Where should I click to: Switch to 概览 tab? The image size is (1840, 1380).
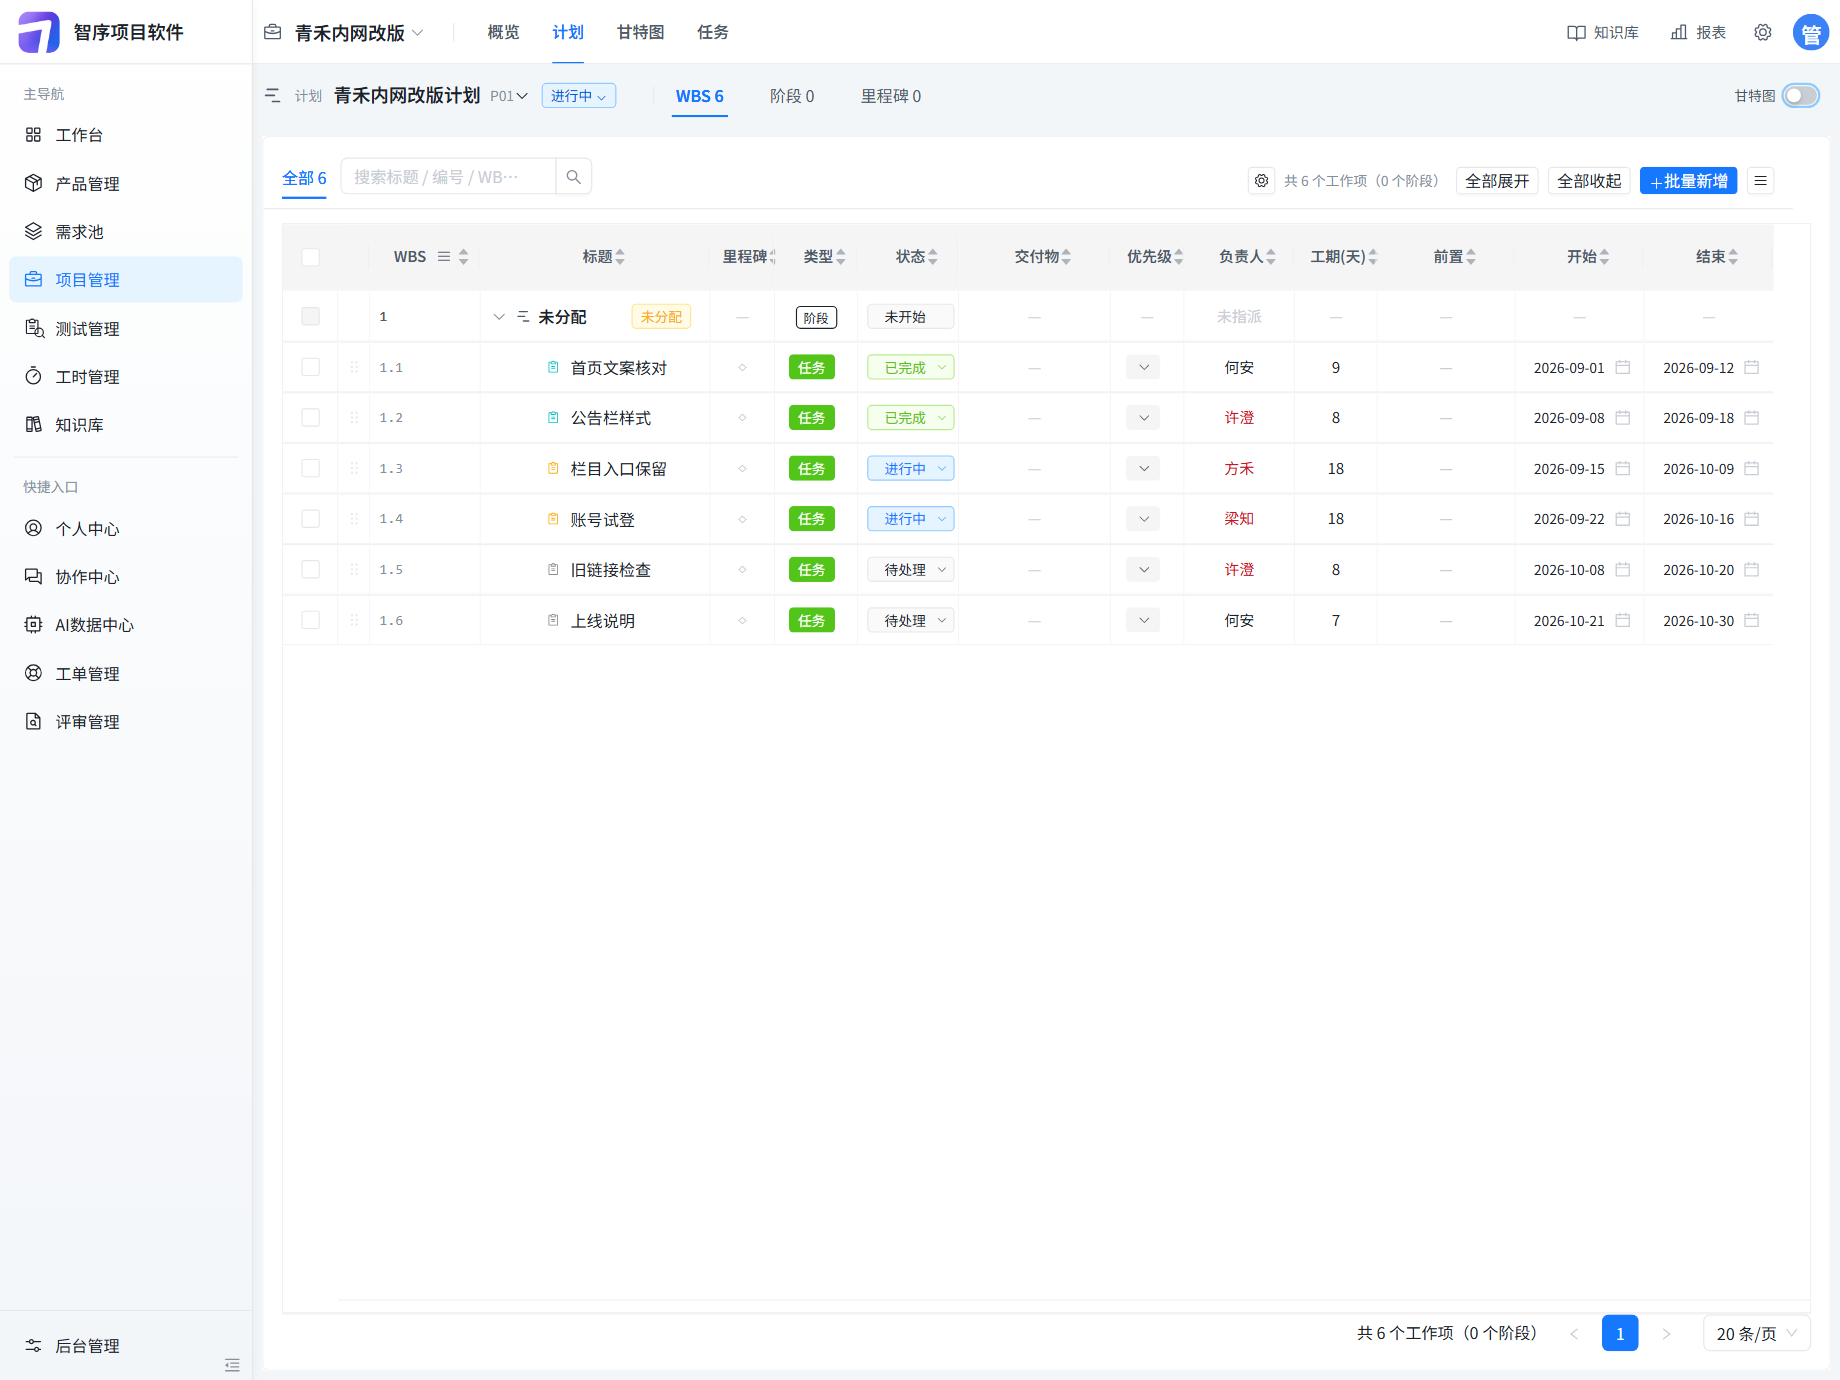tap(503, 32)
